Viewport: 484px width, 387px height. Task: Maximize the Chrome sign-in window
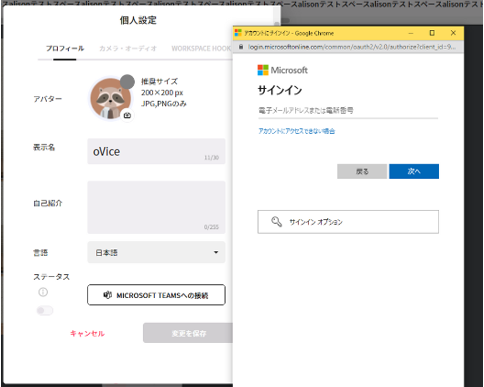[x=432, y=33]
